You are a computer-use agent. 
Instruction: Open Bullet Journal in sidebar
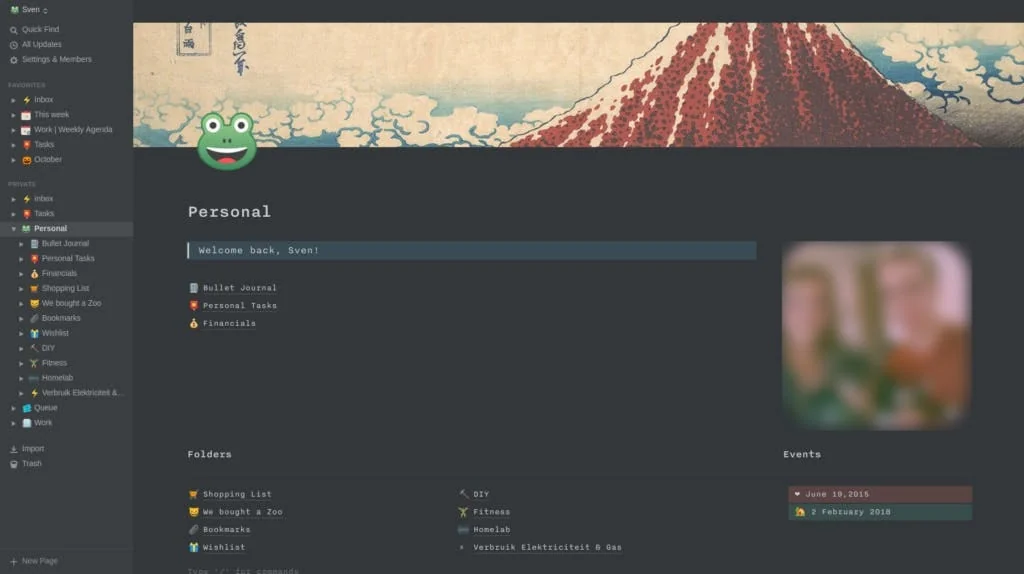coord(65,244)
